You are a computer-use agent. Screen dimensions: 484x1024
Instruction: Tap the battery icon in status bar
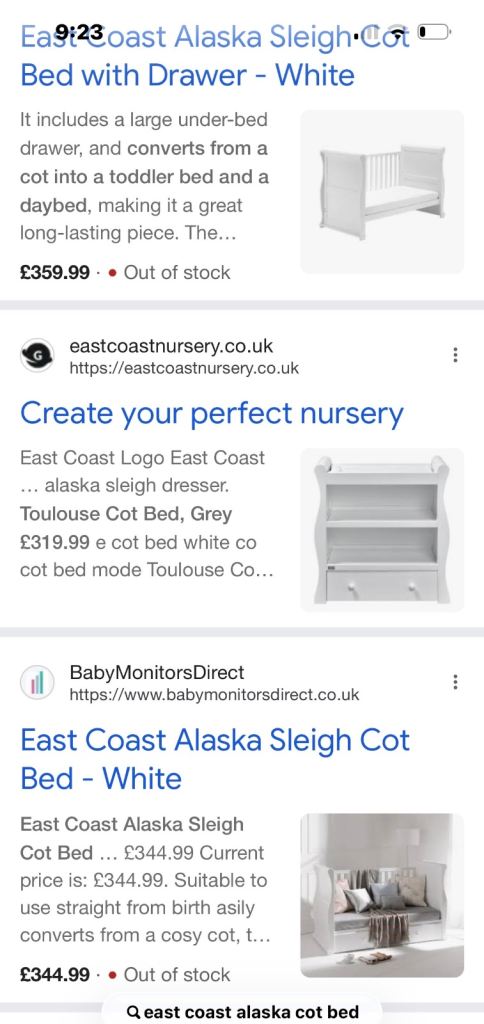tap(434, 31)
